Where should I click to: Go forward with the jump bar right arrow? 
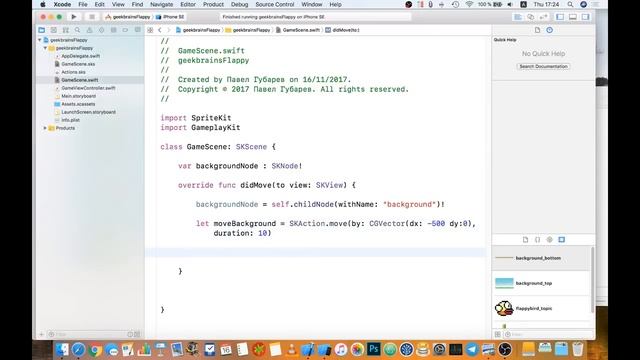pos(169,30)
